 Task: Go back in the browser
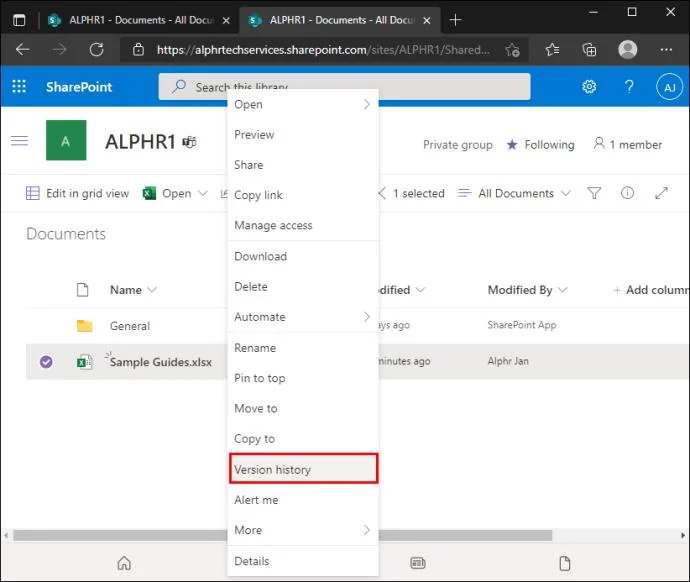point(22,49)
